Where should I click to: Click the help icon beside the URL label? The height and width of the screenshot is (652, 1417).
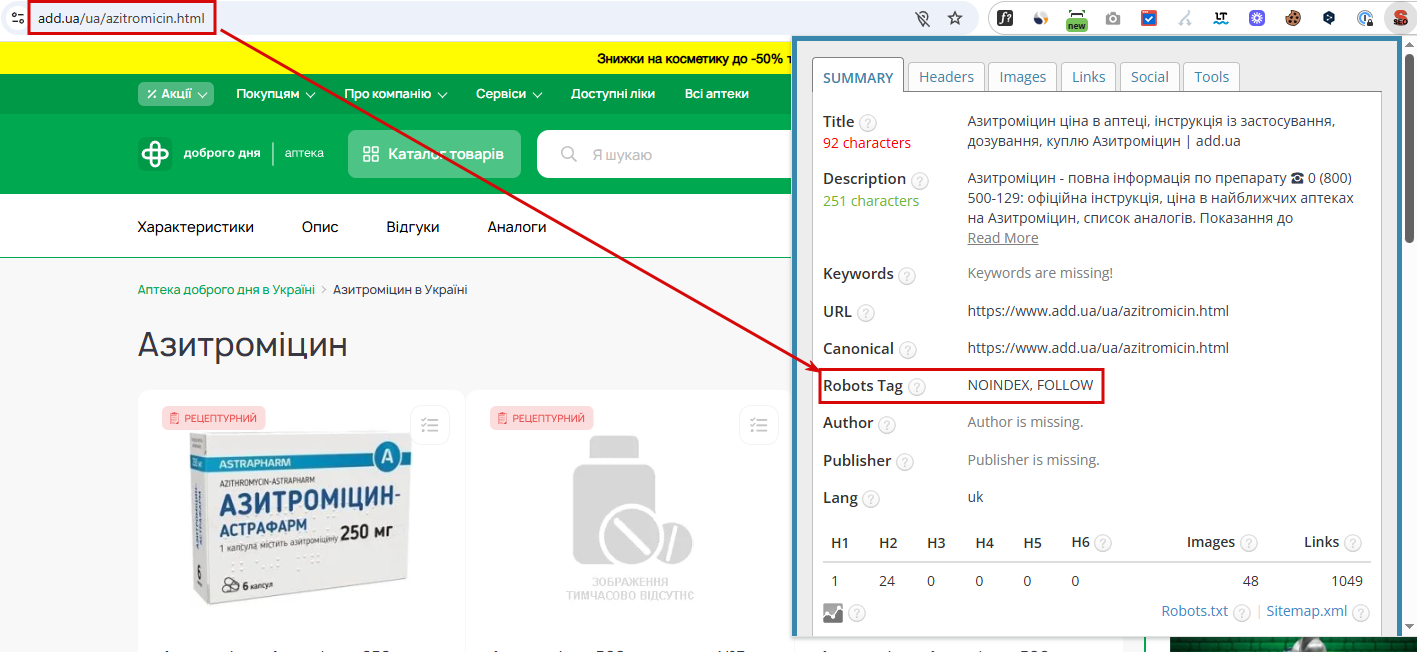tap(866, 313)
